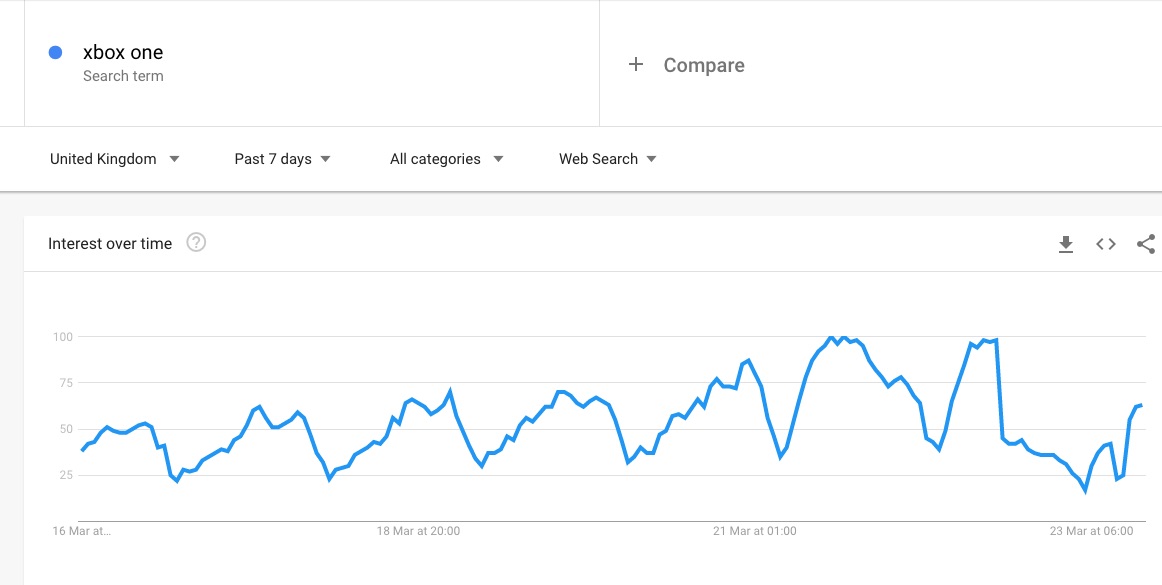Click the Search term subtitle text
Screen dimensions: 1162x585
pyautogui.click(x=123, y=76)
